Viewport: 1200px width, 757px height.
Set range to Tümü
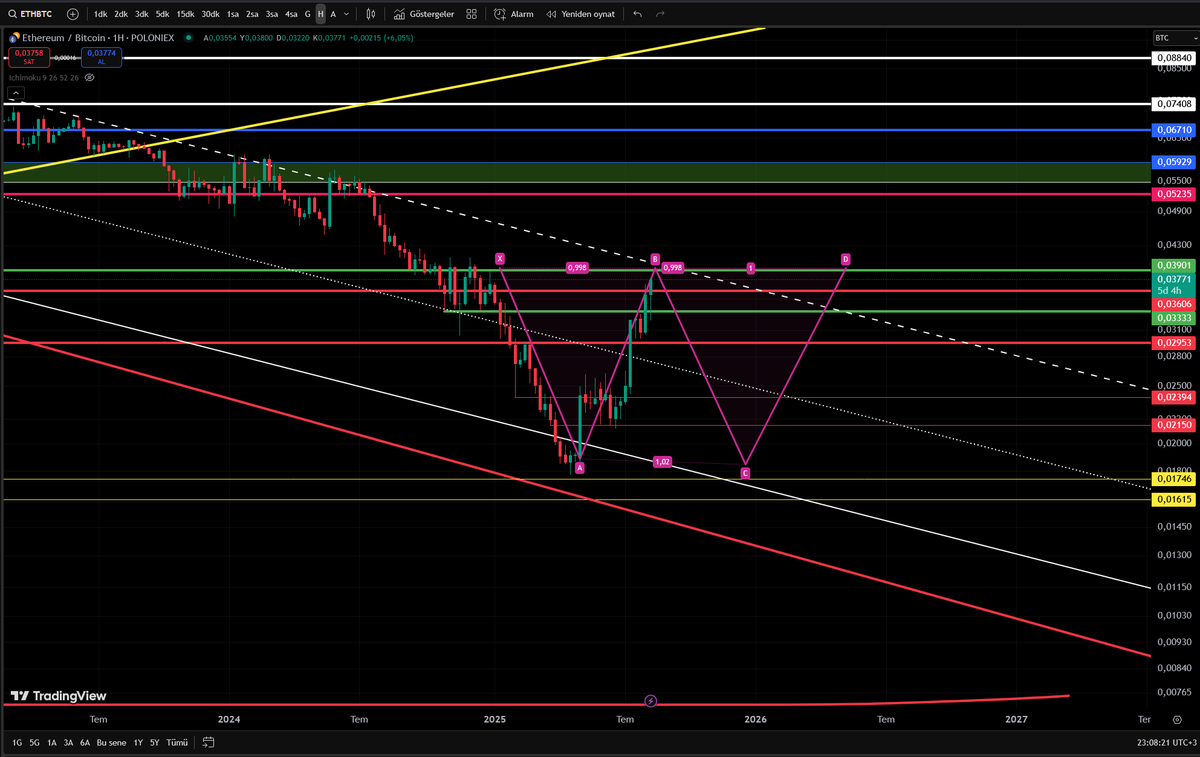click(x=177, y=743)
